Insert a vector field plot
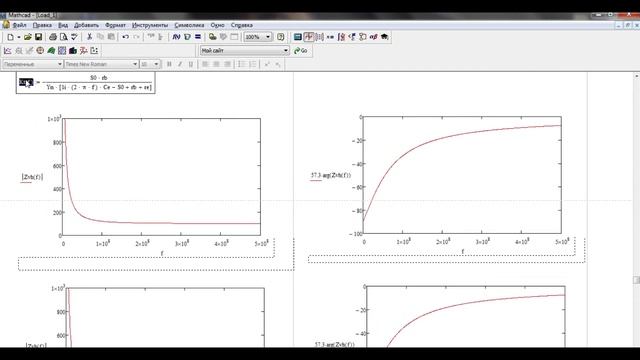640x360 pixels. (x=94, y=51)
